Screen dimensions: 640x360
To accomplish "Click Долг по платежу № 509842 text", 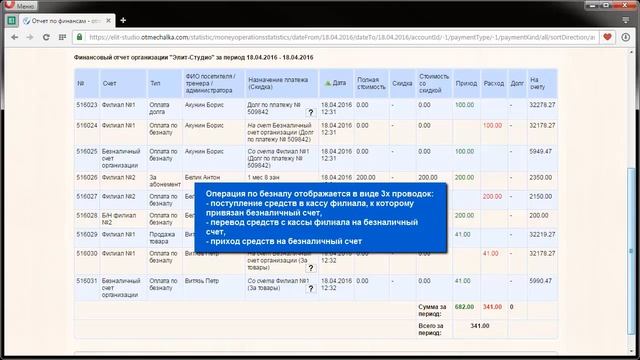I will pos(273,108).
